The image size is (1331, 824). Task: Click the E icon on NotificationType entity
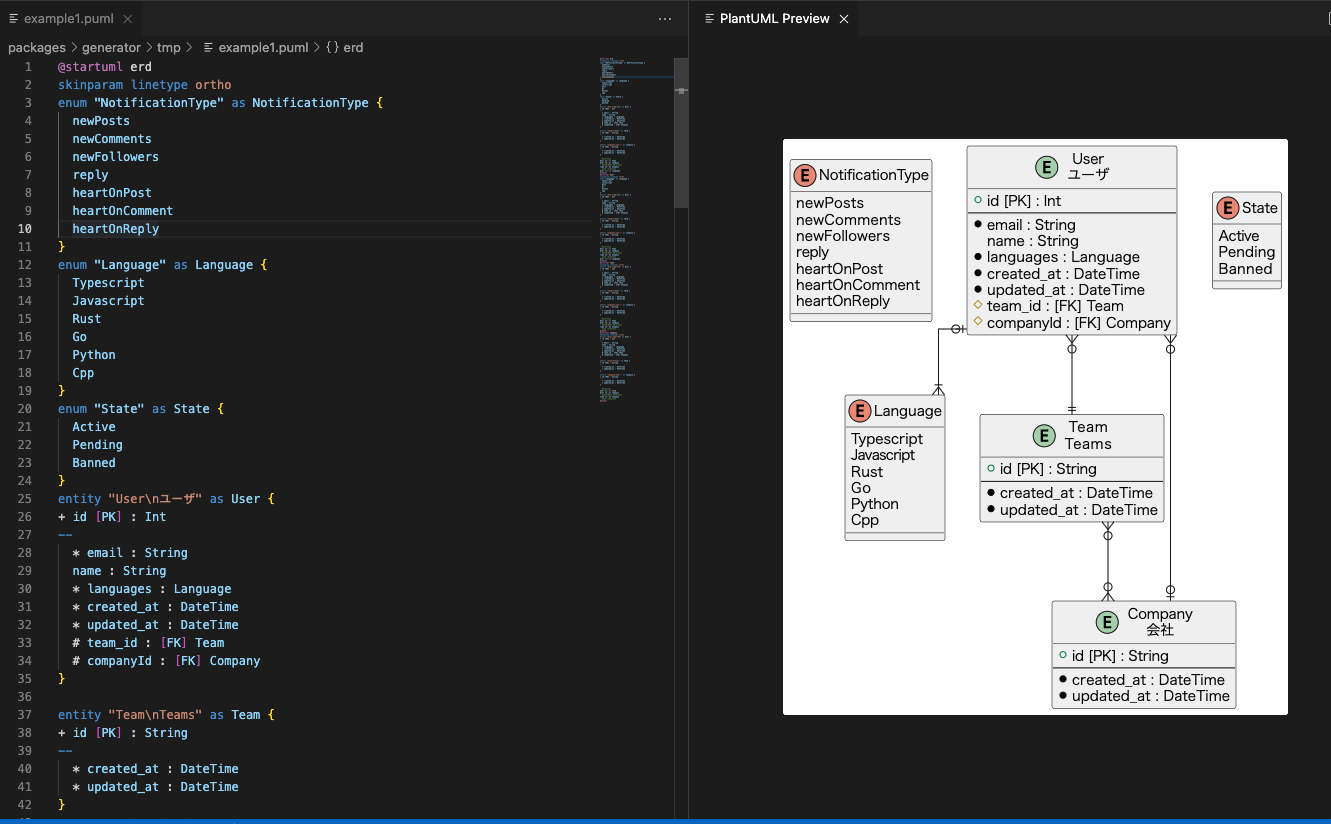(805, 174)
